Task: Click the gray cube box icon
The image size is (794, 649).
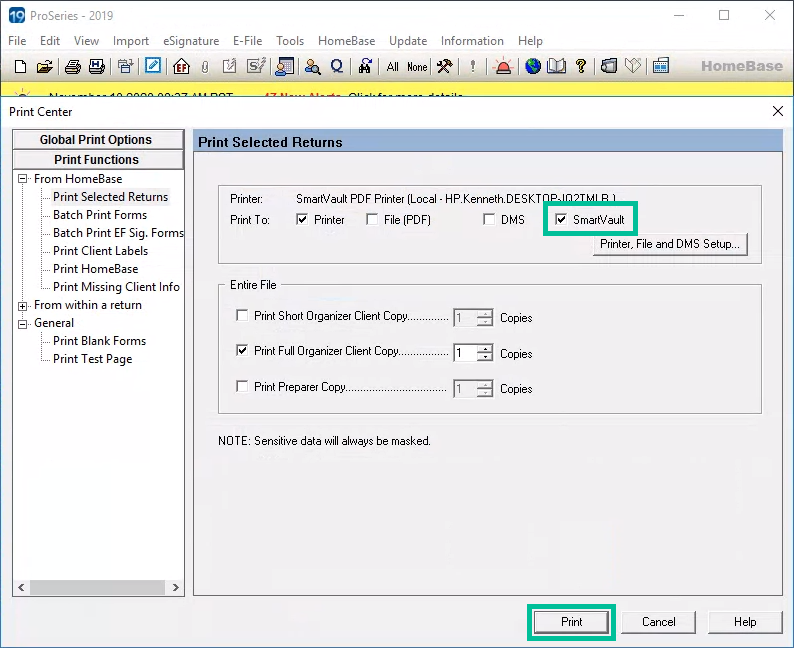Action: (609, 66)
